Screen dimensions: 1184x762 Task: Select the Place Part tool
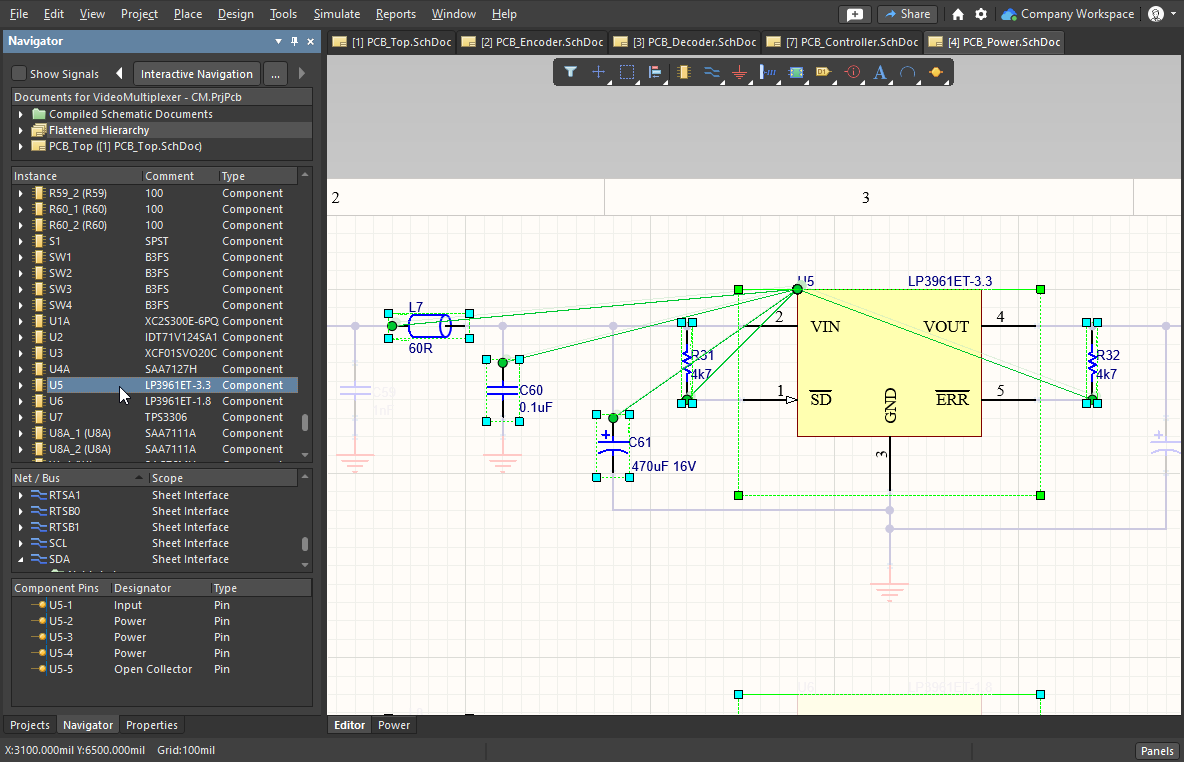[x=683, y=72]
